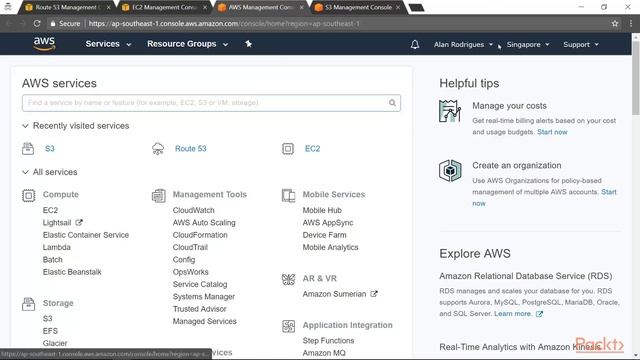
Task: Open Glacier under Storage
Action: (x=55, y=343)
